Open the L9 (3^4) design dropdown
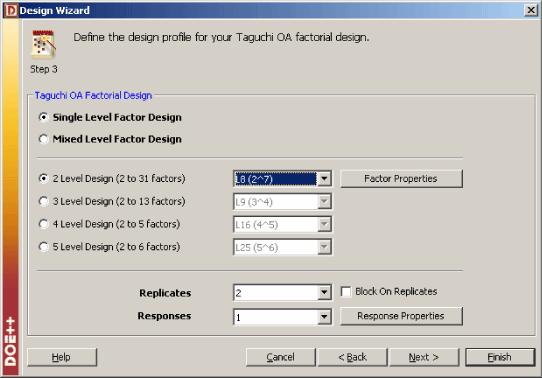Screen dimensions: 542x378 pyautogui.click(x=324, y=201)
